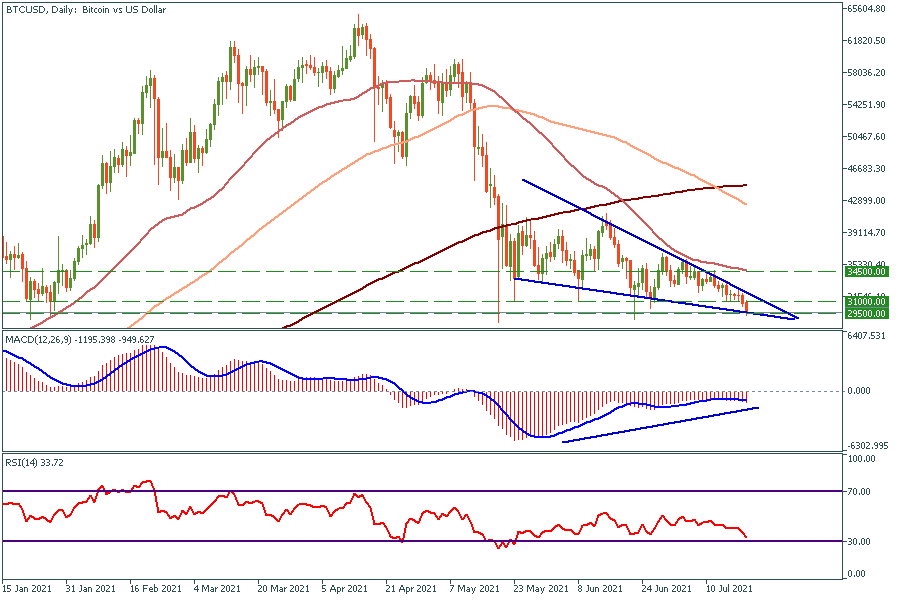This screenshot has width=900, height=600.
Task: Select the RSI(14) 33.72 indicator label
Action: coord(34,462)
